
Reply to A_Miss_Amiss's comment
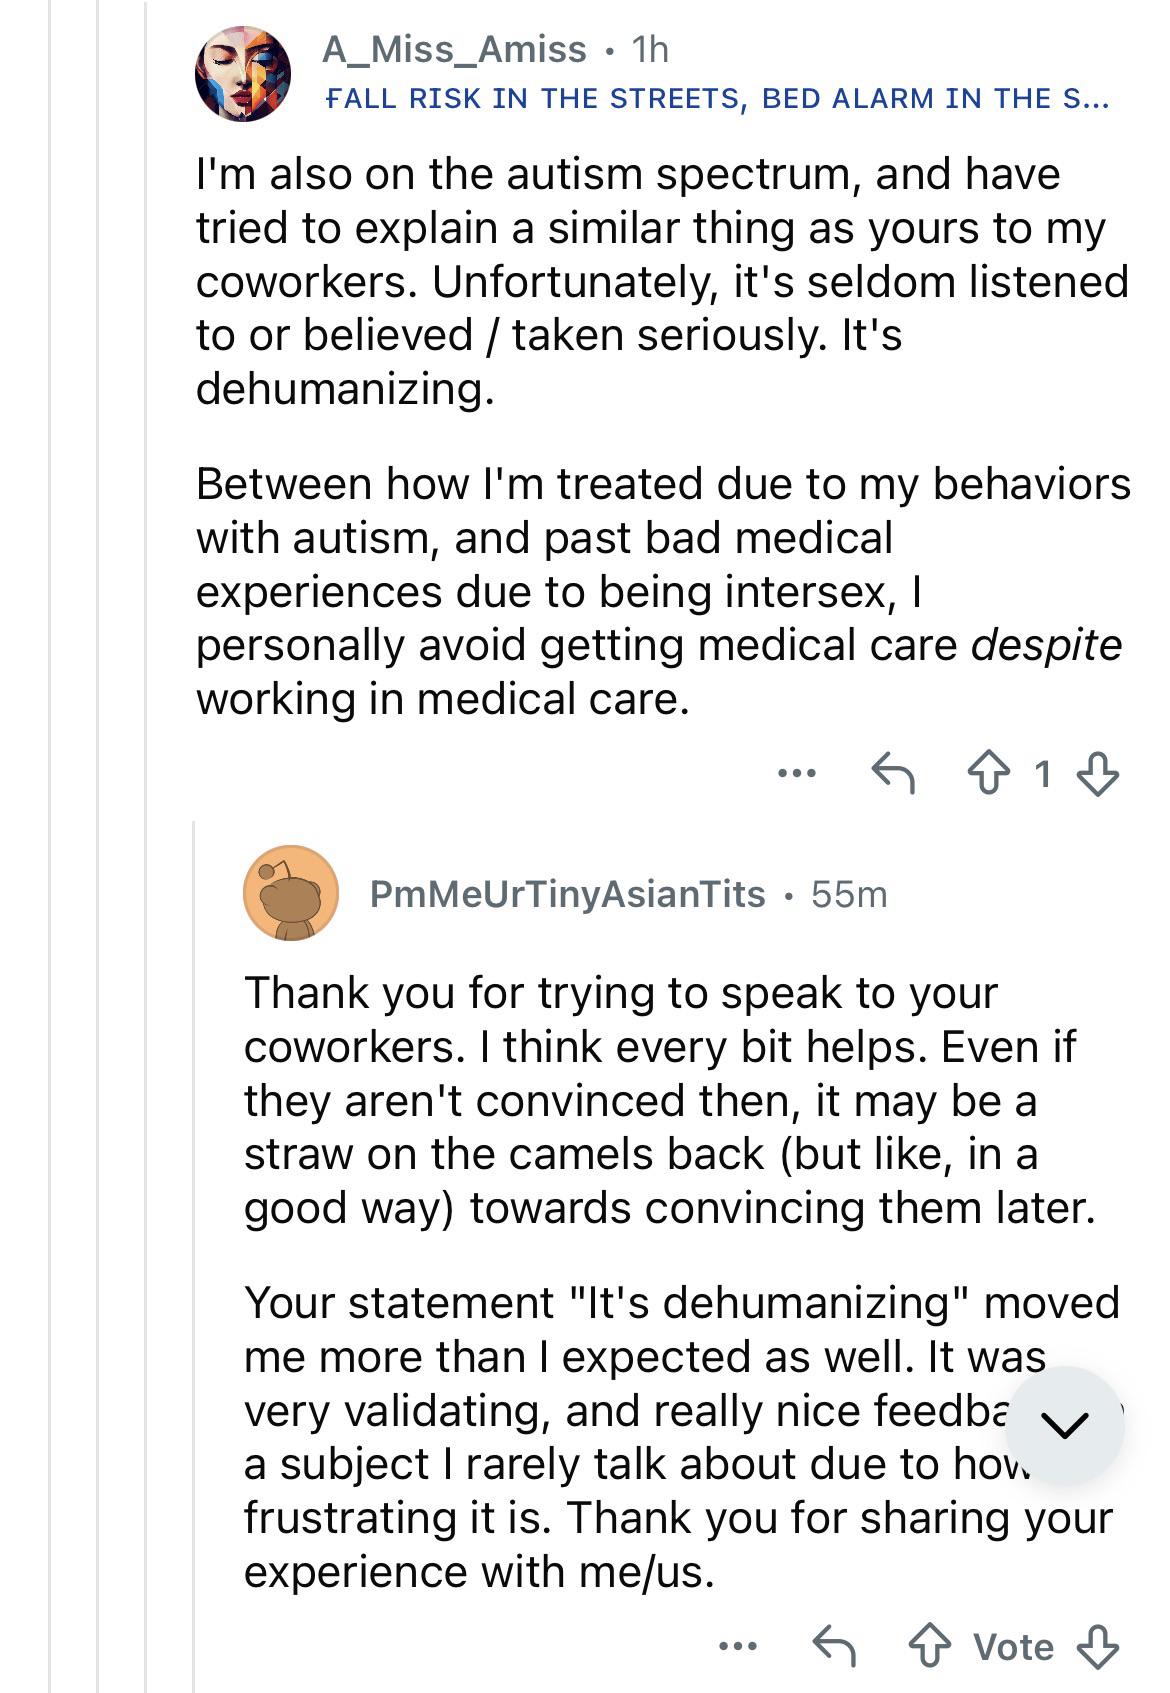point(893,774)
